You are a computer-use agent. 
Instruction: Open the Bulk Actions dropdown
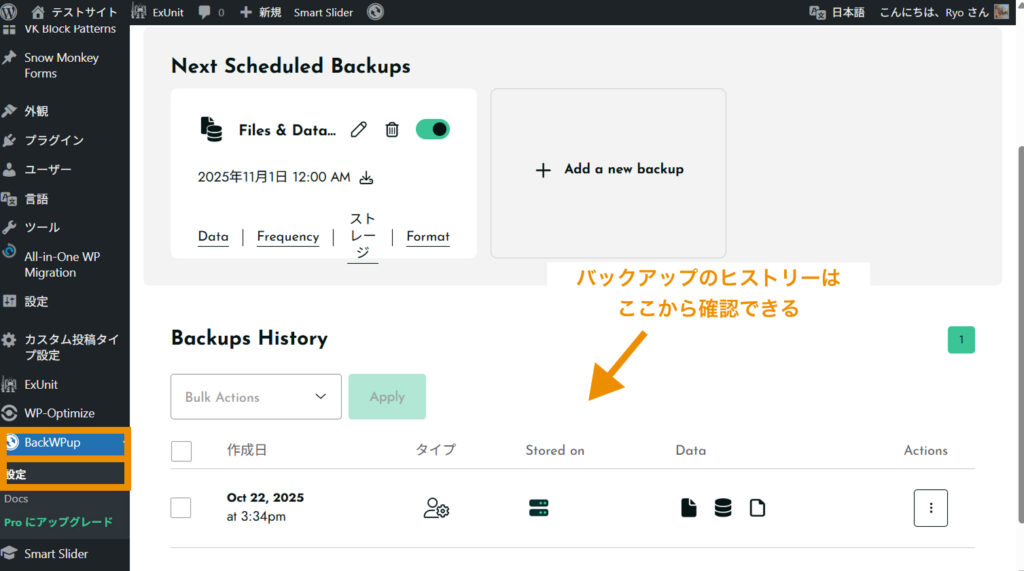point(256,397)
